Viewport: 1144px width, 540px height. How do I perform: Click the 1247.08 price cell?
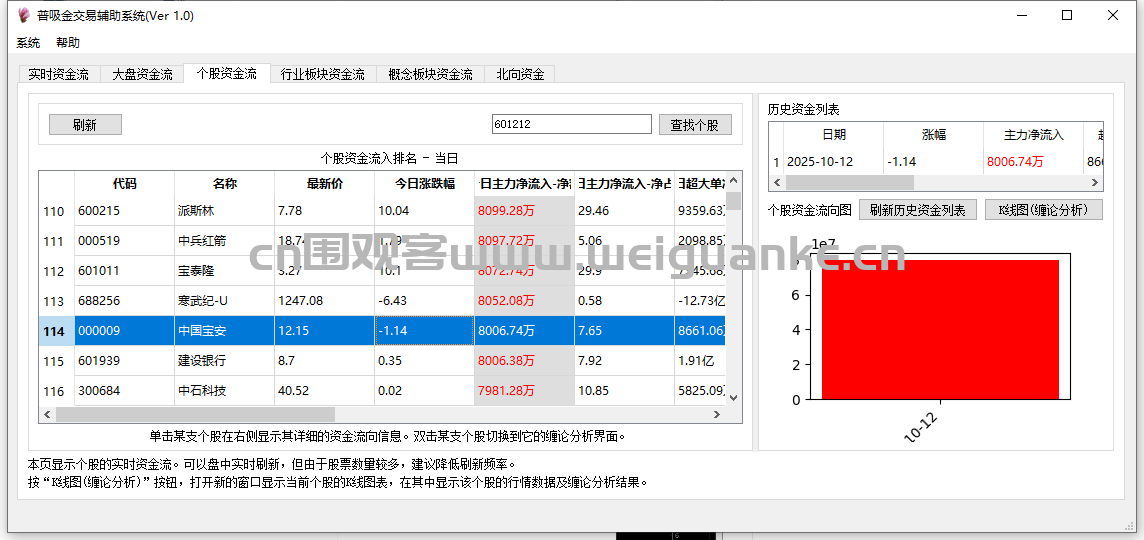[325, 301]
